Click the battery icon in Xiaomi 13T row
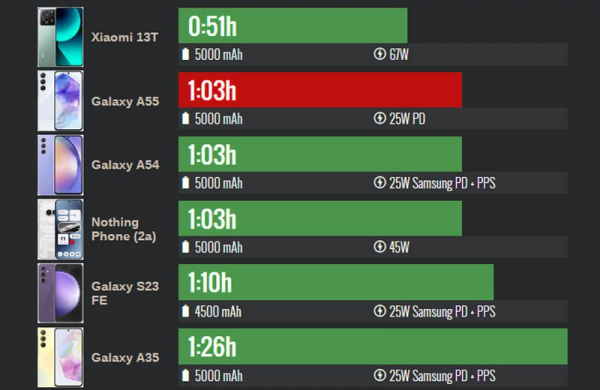The height and width of the screenshot is (390, 600). coord(186,54)
